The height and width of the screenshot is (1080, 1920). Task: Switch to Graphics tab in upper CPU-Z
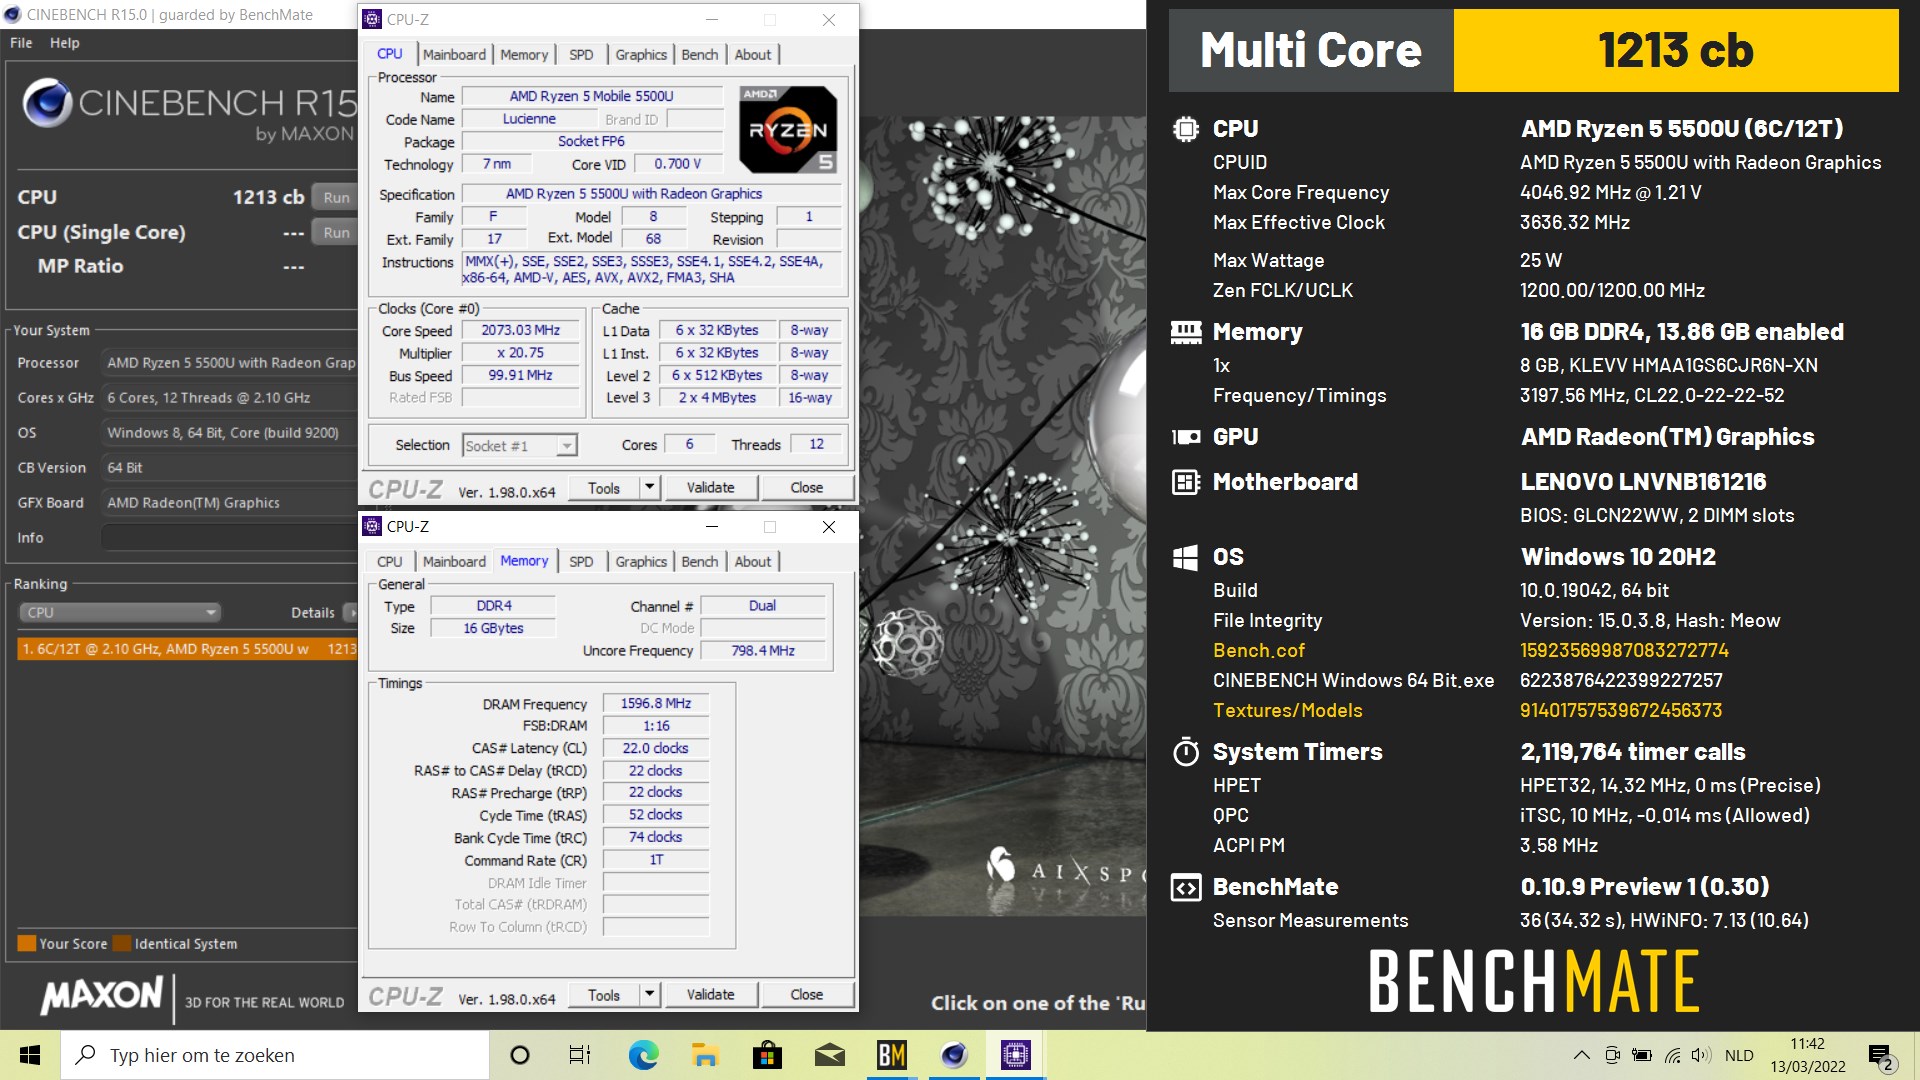coord(641,55)
